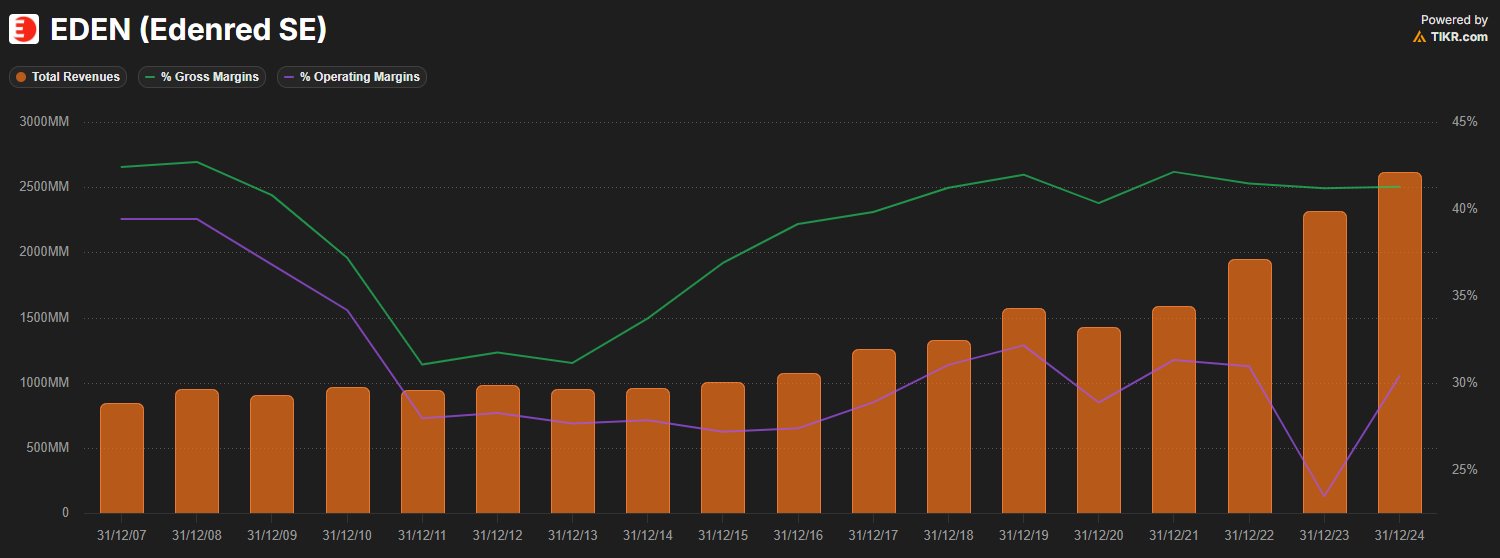Select the 31/12/11 revenue bar
The image size is (1500, 558).
pyautogui.click(x=423, y=452)
